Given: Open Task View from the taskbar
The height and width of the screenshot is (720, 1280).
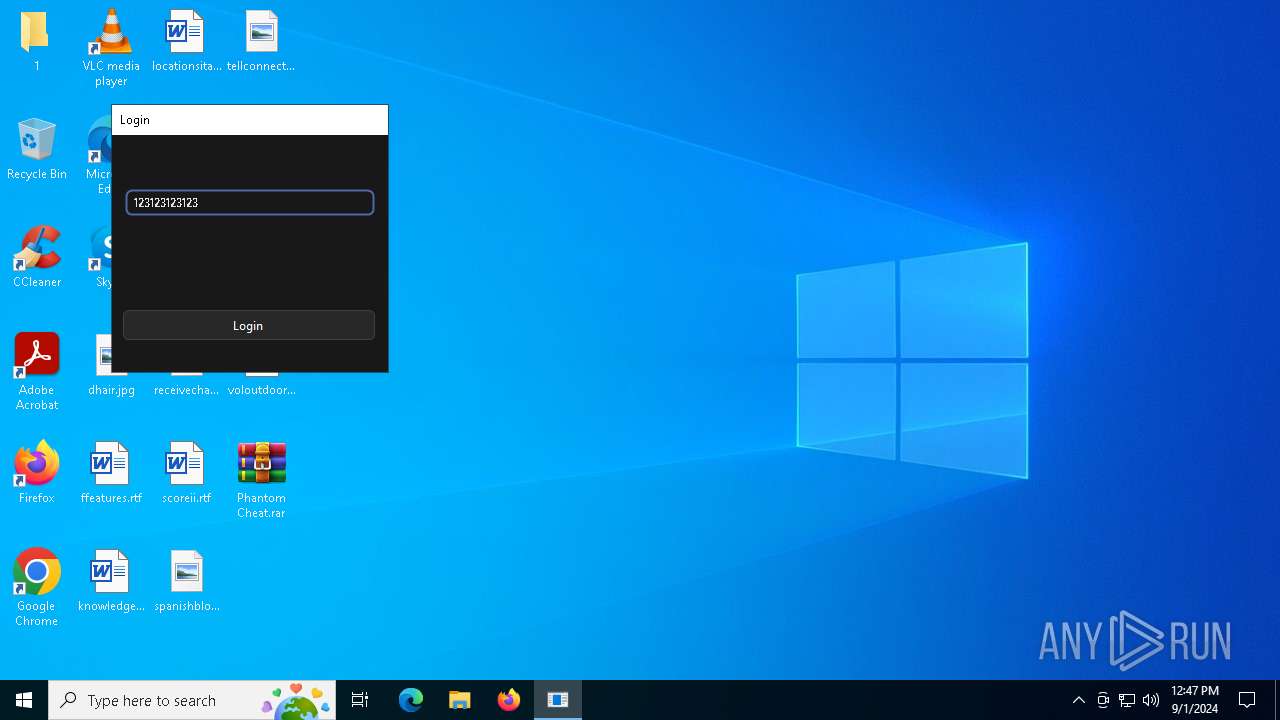Looking at the screenshot, I should click(360, 700).
